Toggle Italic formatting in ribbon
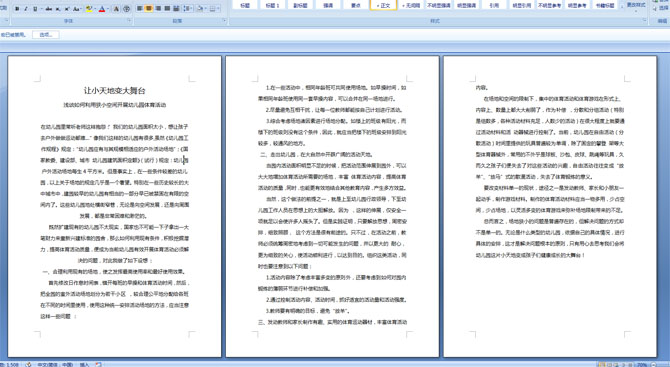This screenshot has width=670, height=367. pos(26,9)
